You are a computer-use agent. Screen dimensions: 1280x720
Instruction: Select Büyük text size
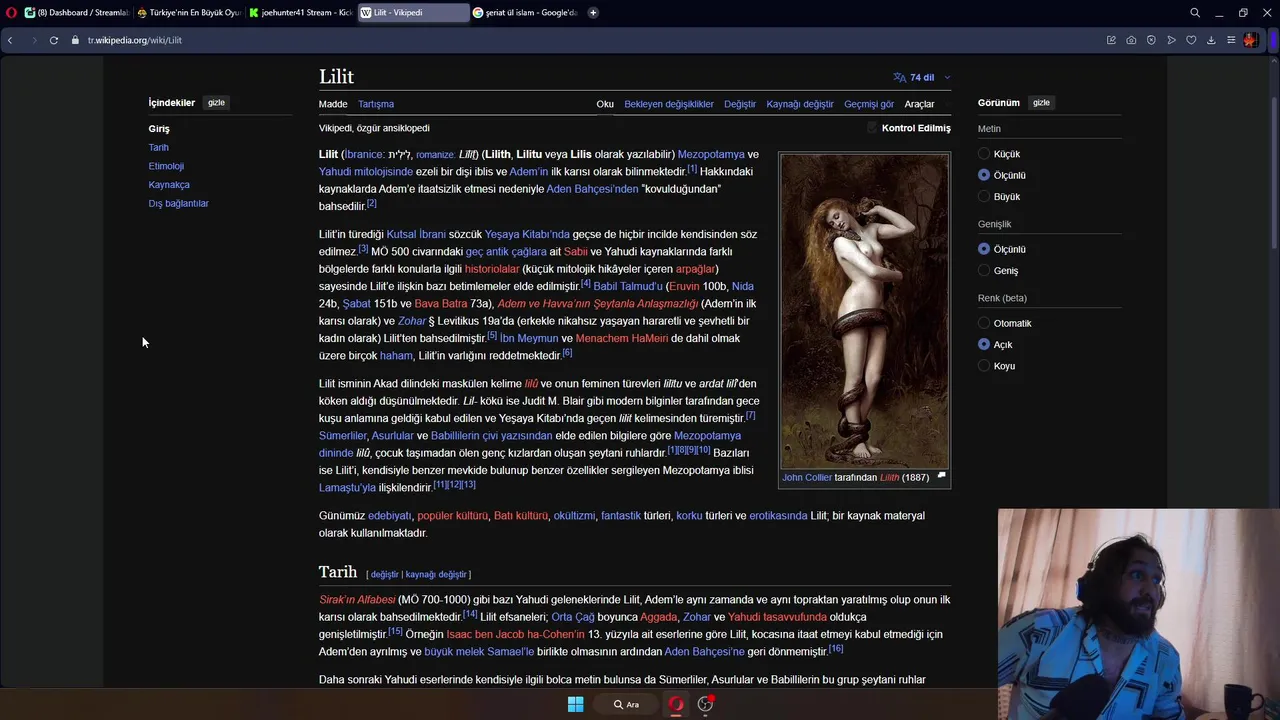[x=984, y=197]
